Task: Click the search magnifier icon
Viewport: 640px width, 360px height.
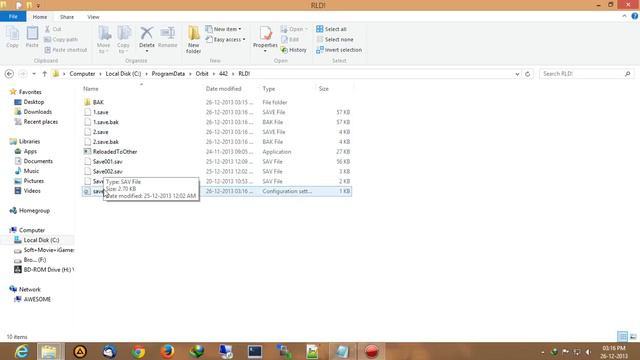Action: point(628,74)
